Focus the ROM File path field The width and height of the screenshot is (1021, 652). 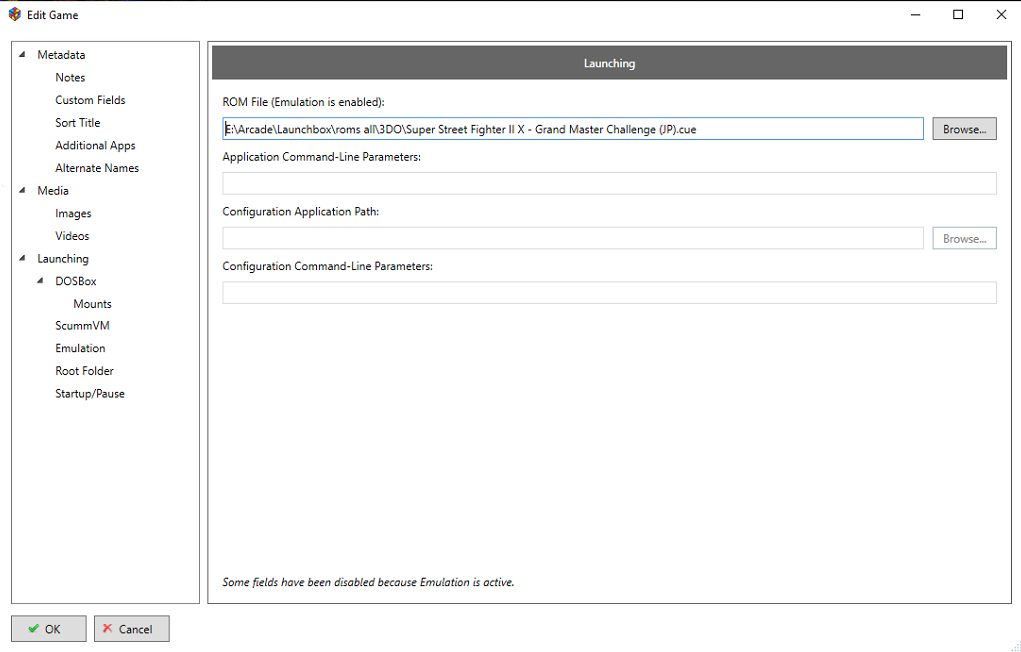point(572,129)
